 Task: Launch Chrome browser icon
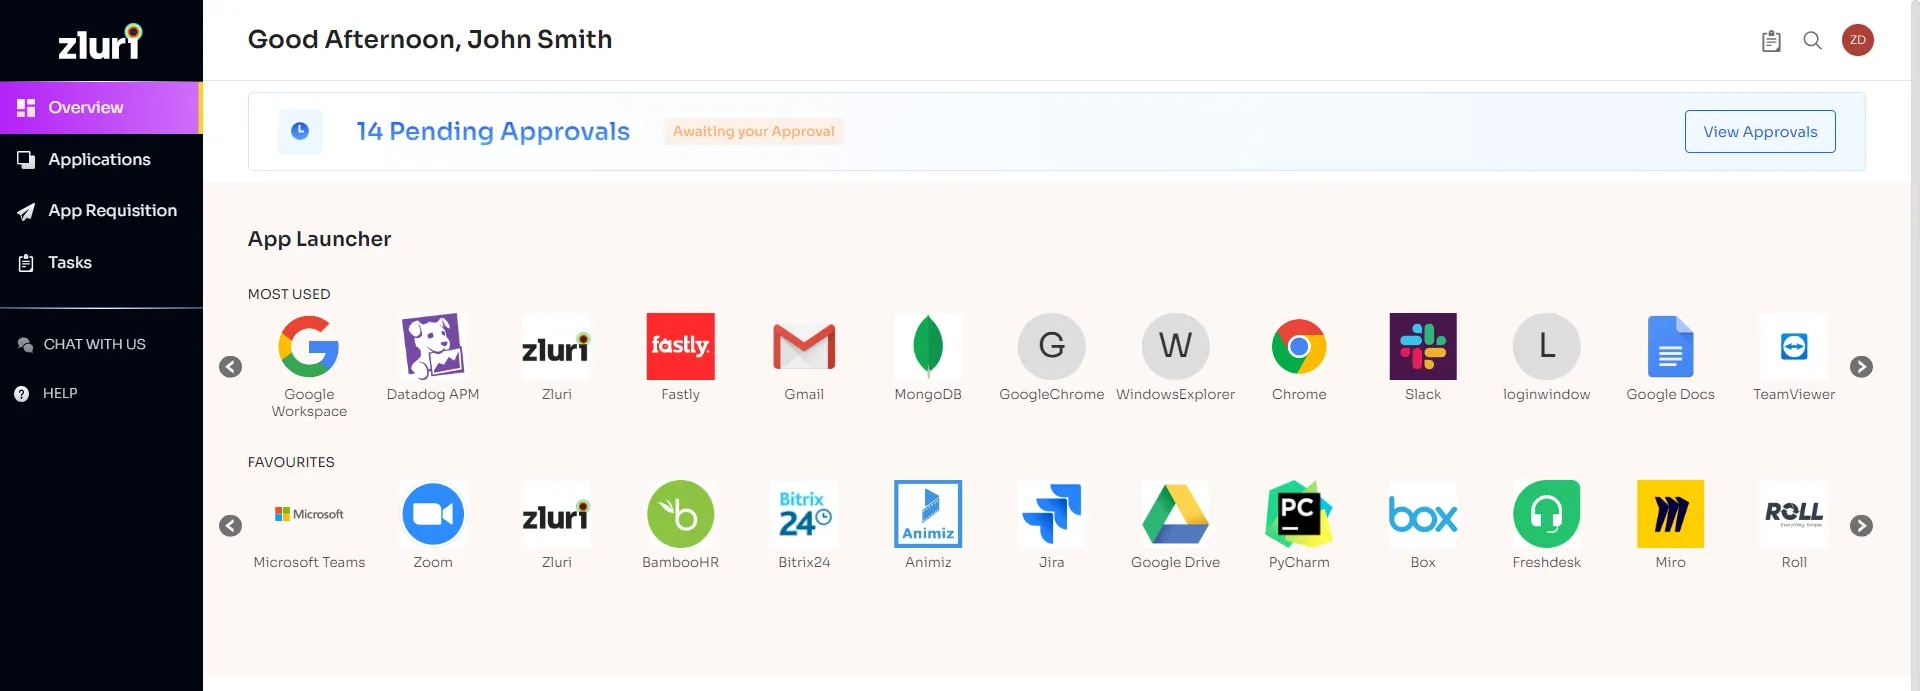1299,347
